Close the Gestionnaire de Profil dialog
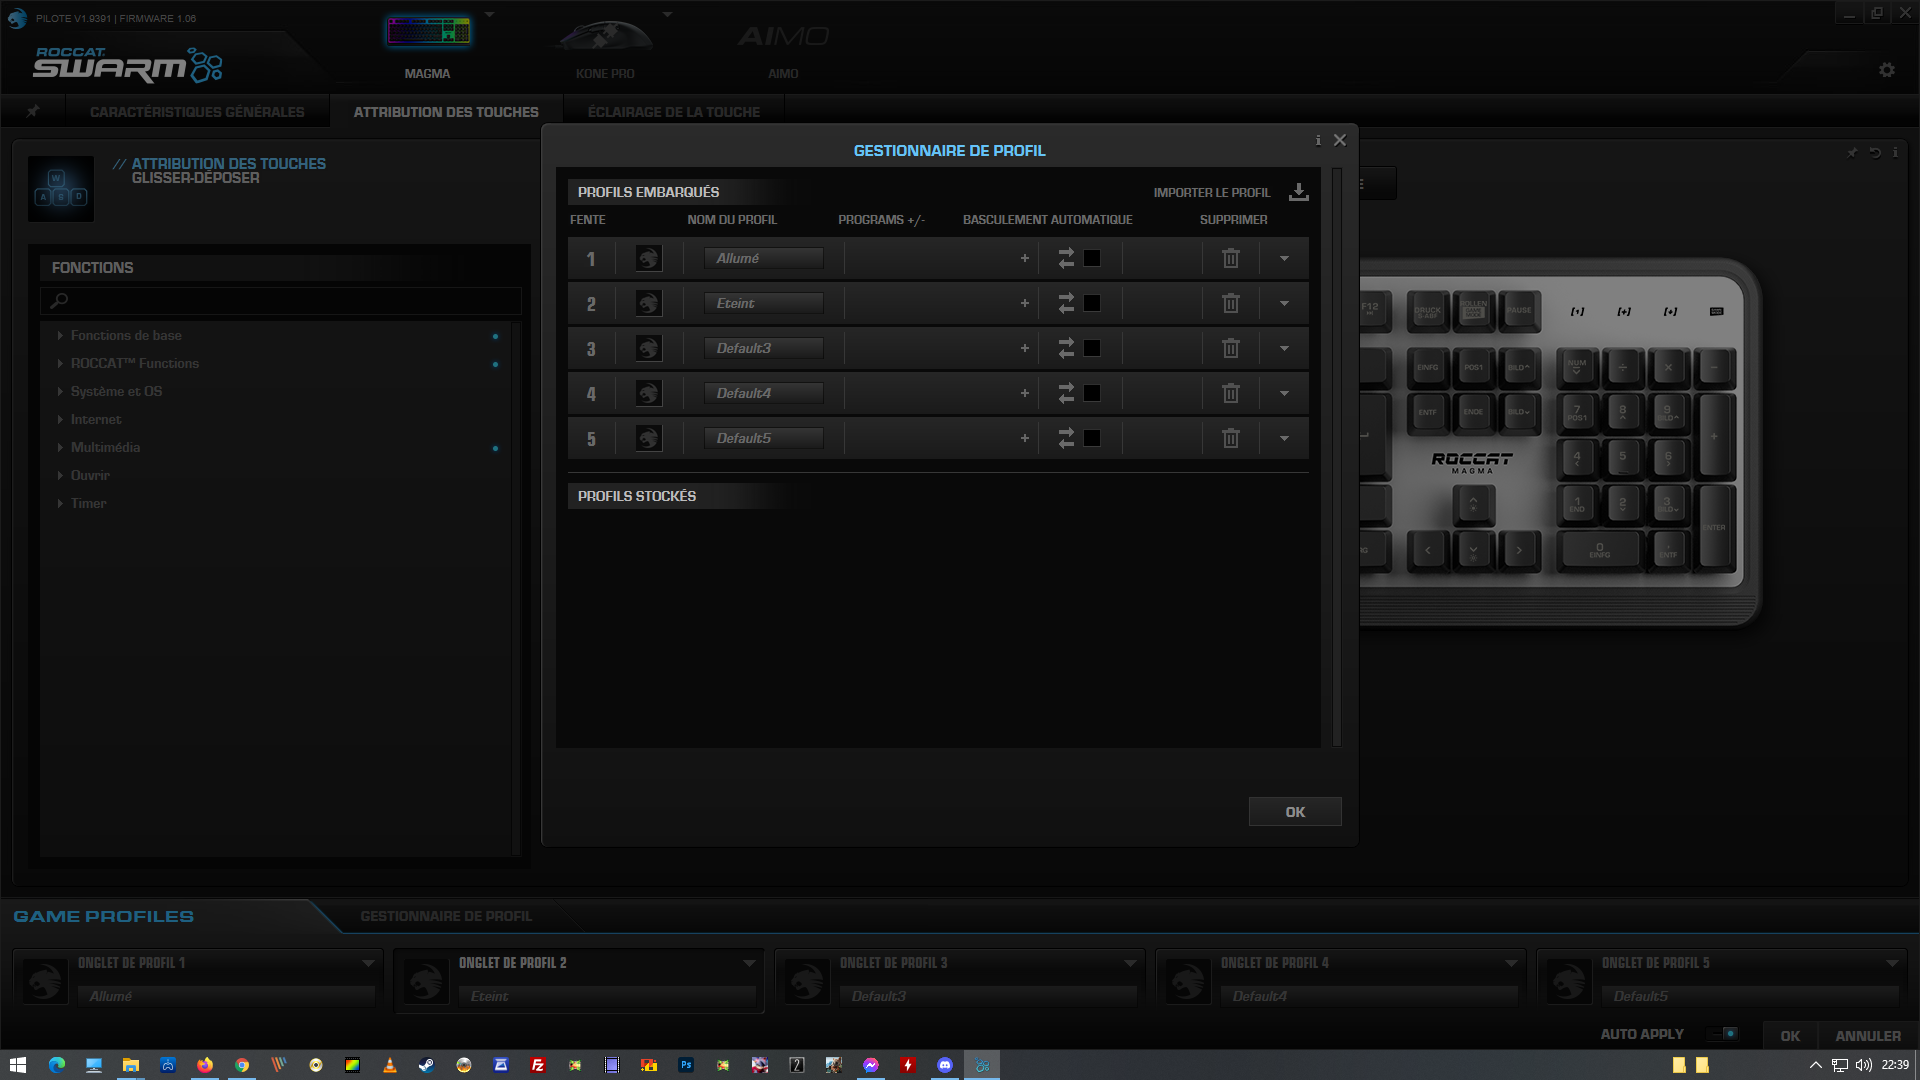The image size is (1920, 1080). tap(1340, 140)
